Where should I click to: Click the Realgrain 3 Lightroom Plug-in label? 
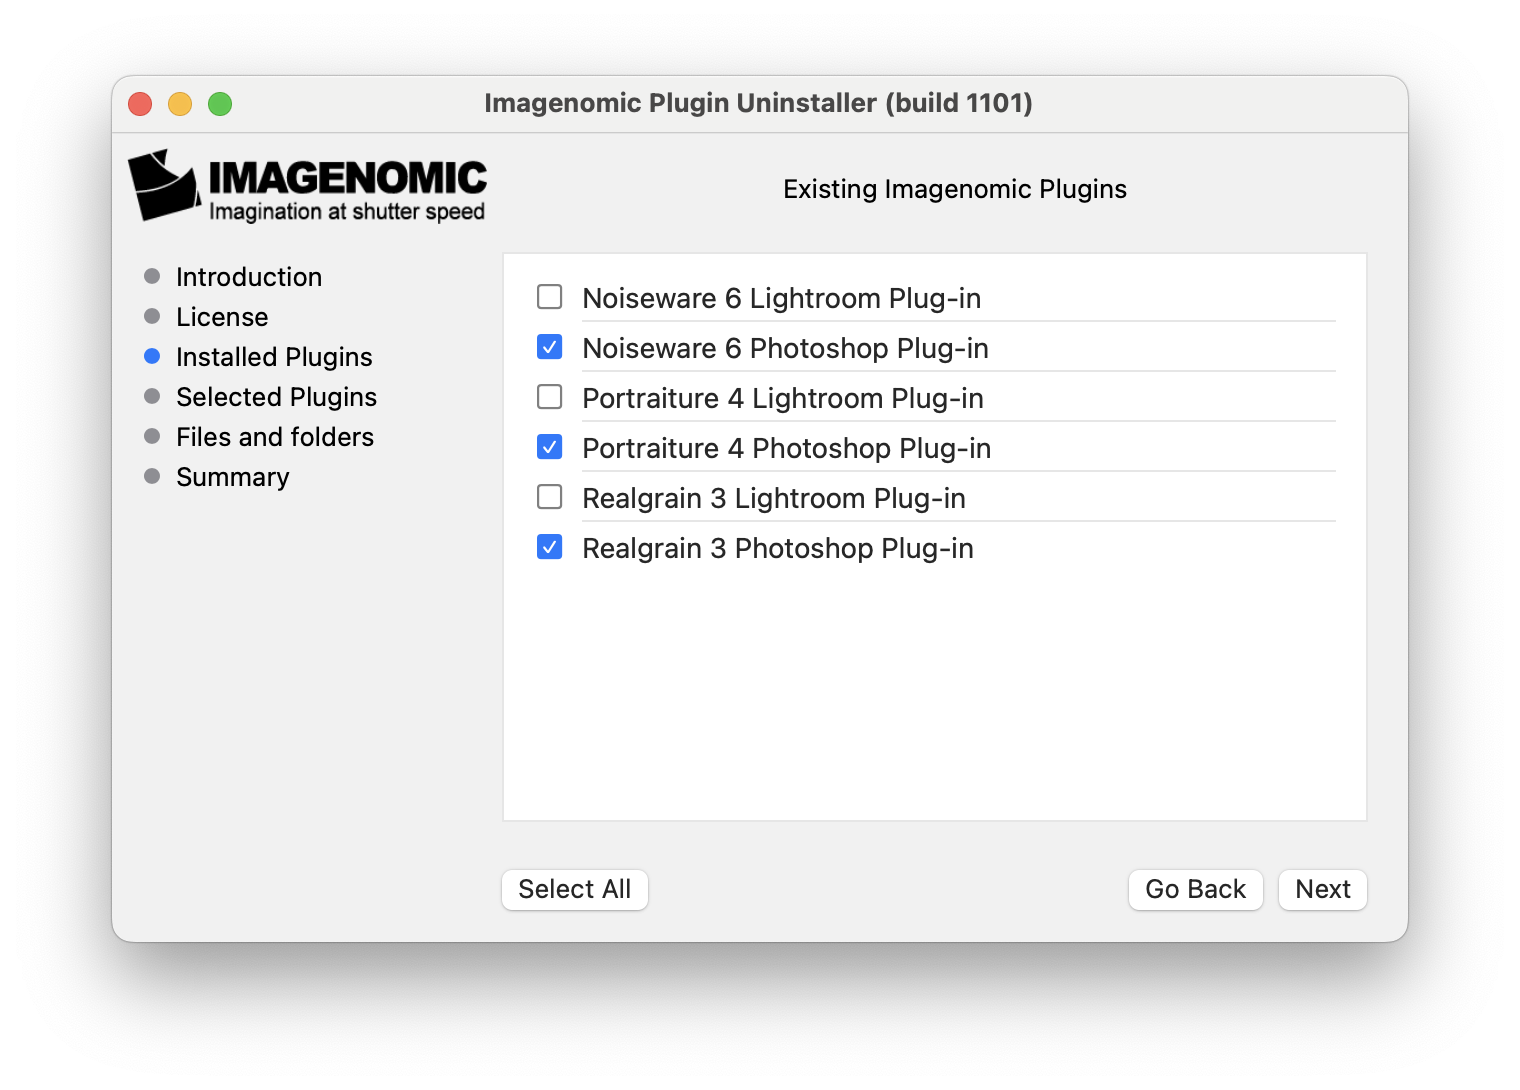(774, 498)
